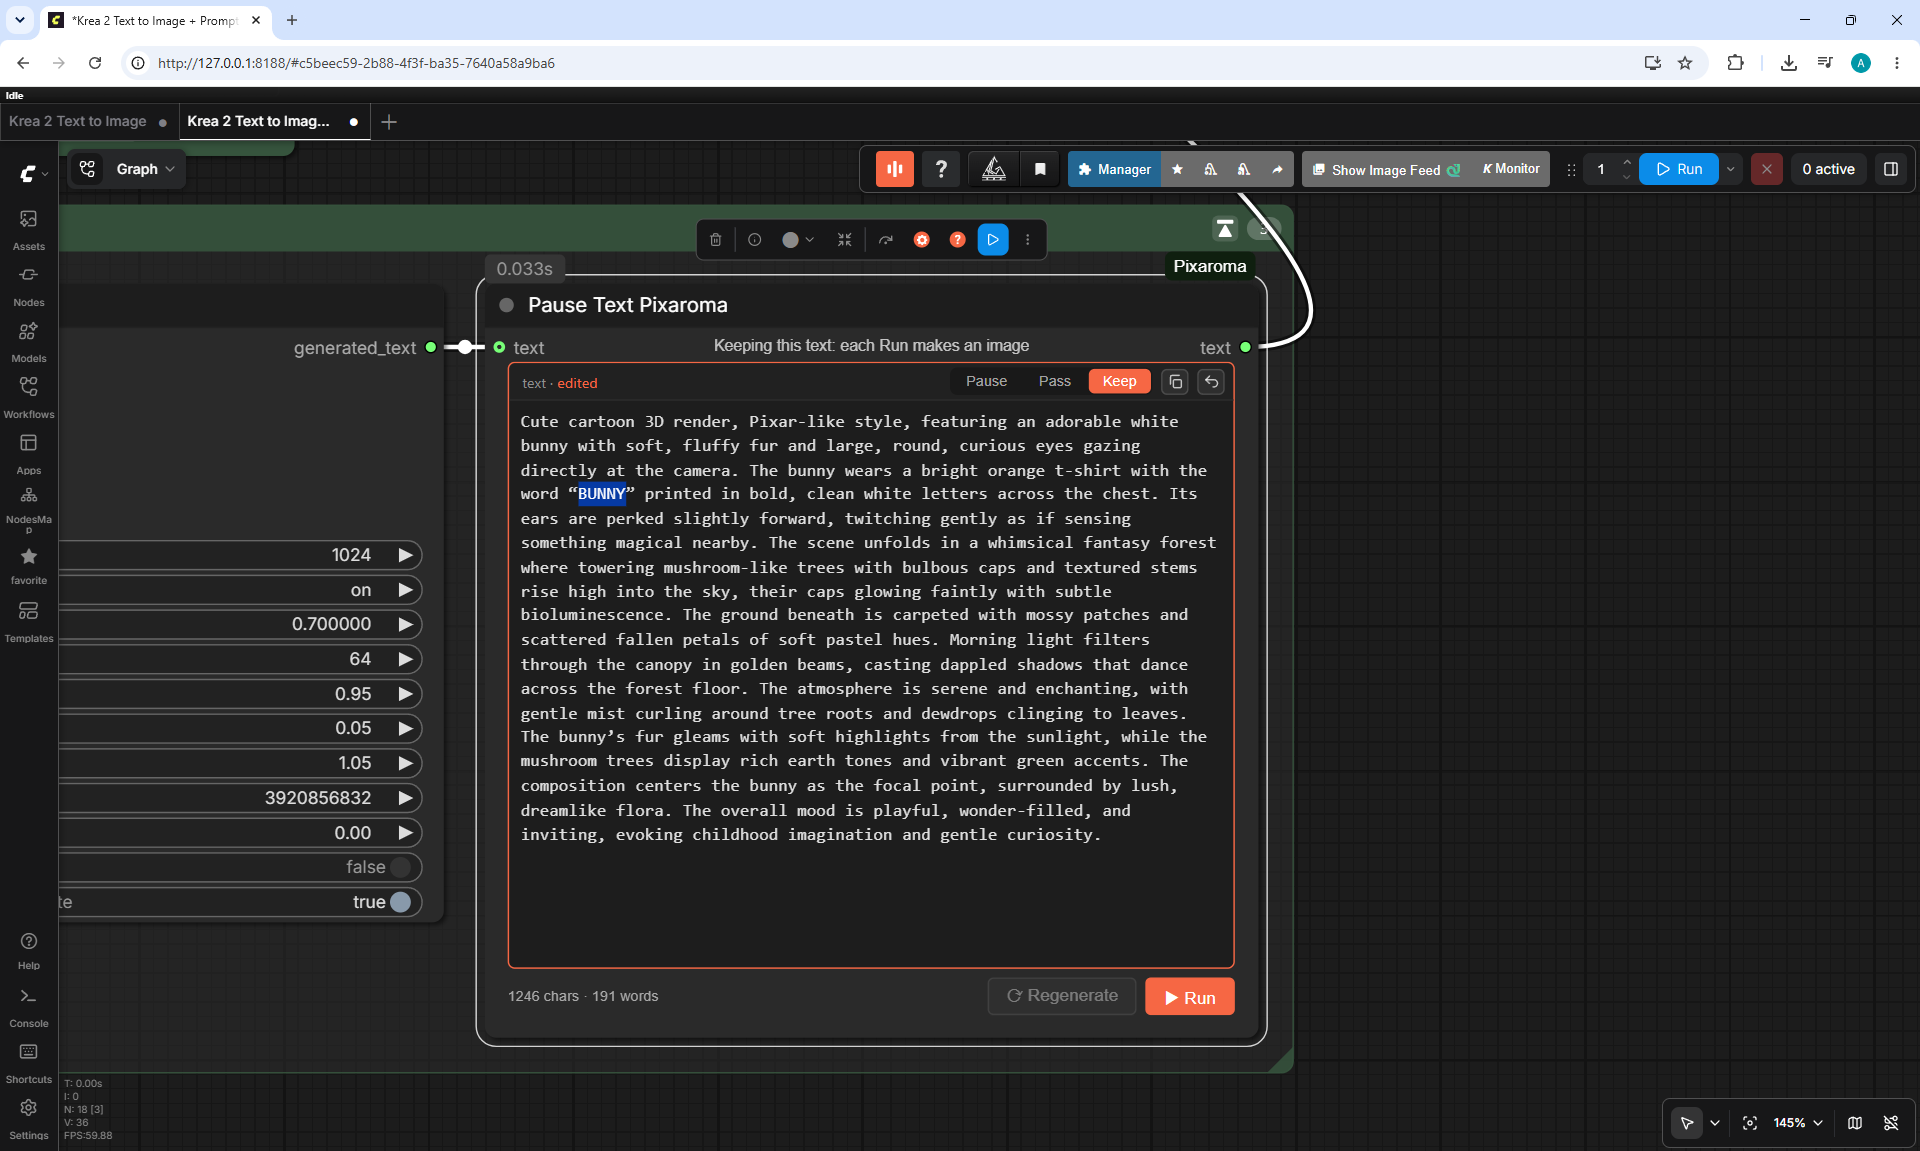Viewport: 1920px width, 1151px height.
Task: Expand the Run button options arrow
Action: (1730, 169)
